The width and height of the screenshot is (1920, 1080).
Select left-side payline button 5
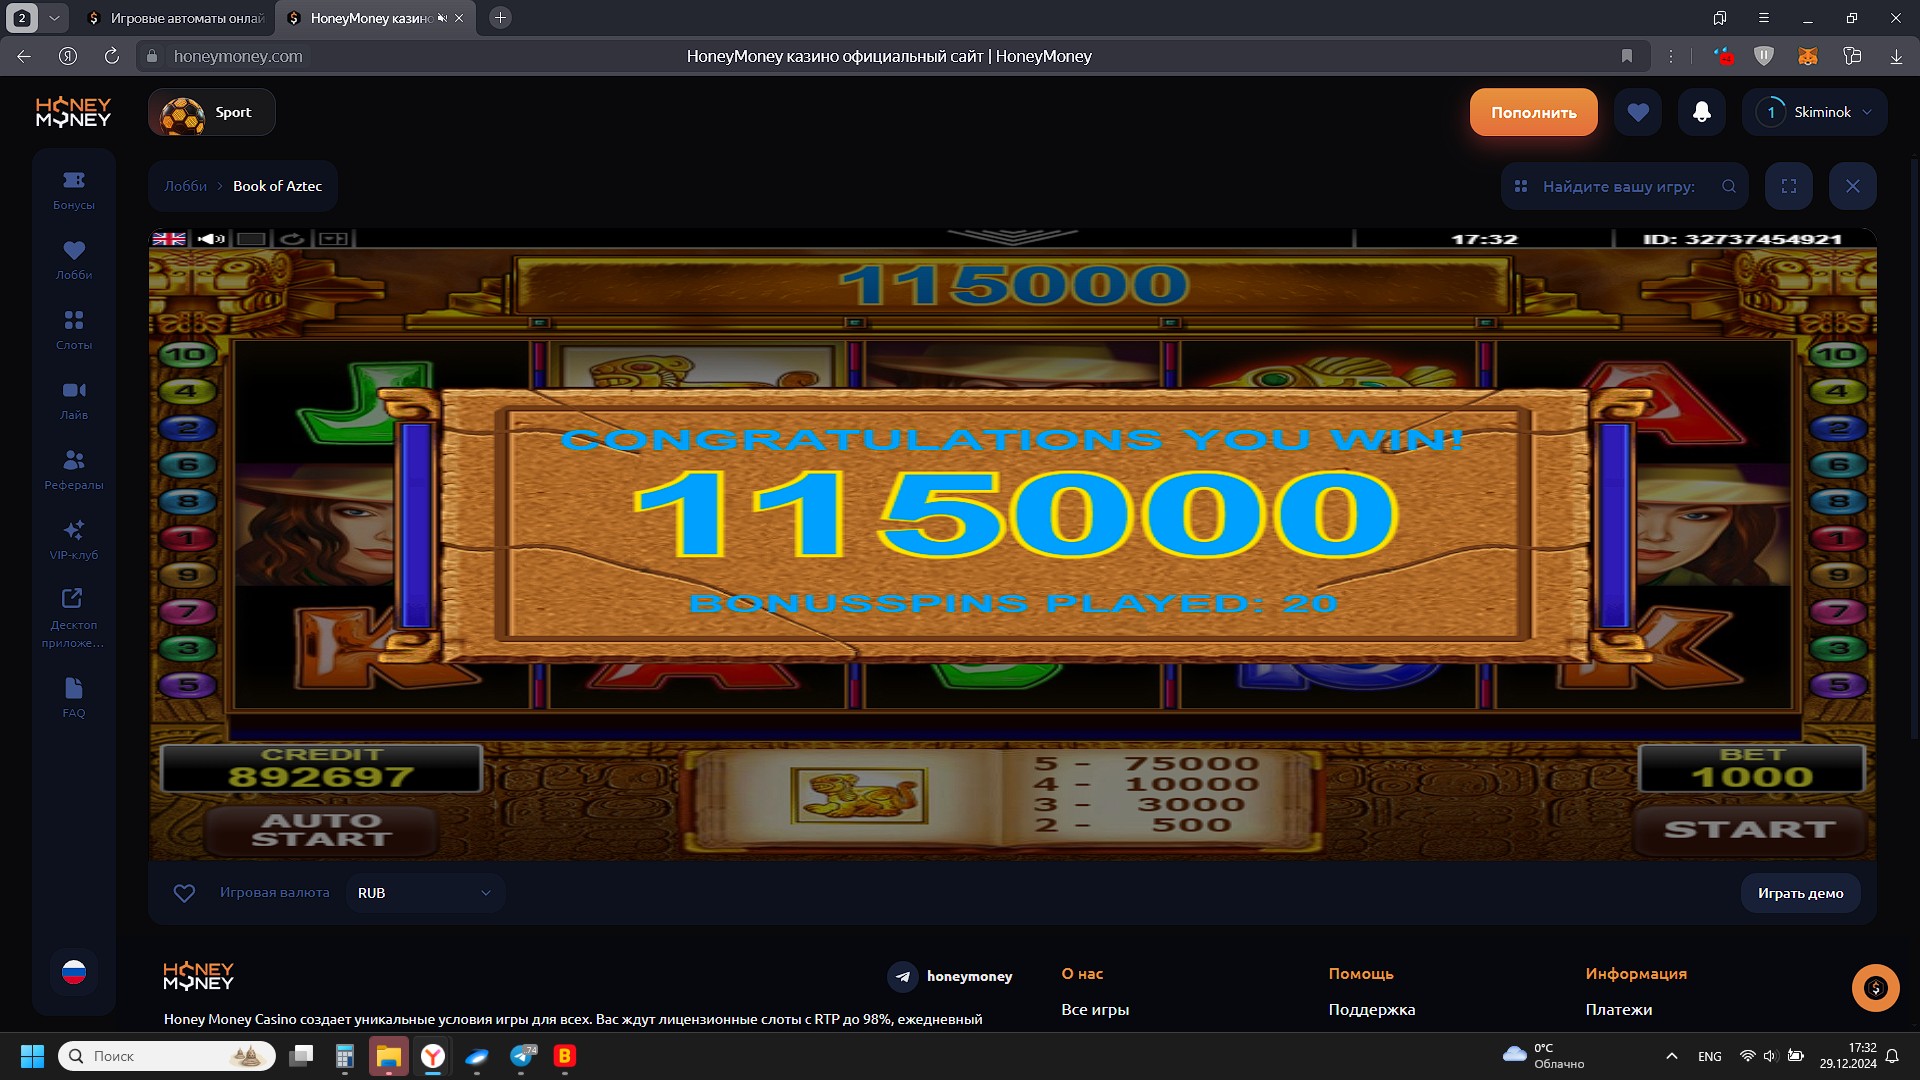[x=186, y=685]
